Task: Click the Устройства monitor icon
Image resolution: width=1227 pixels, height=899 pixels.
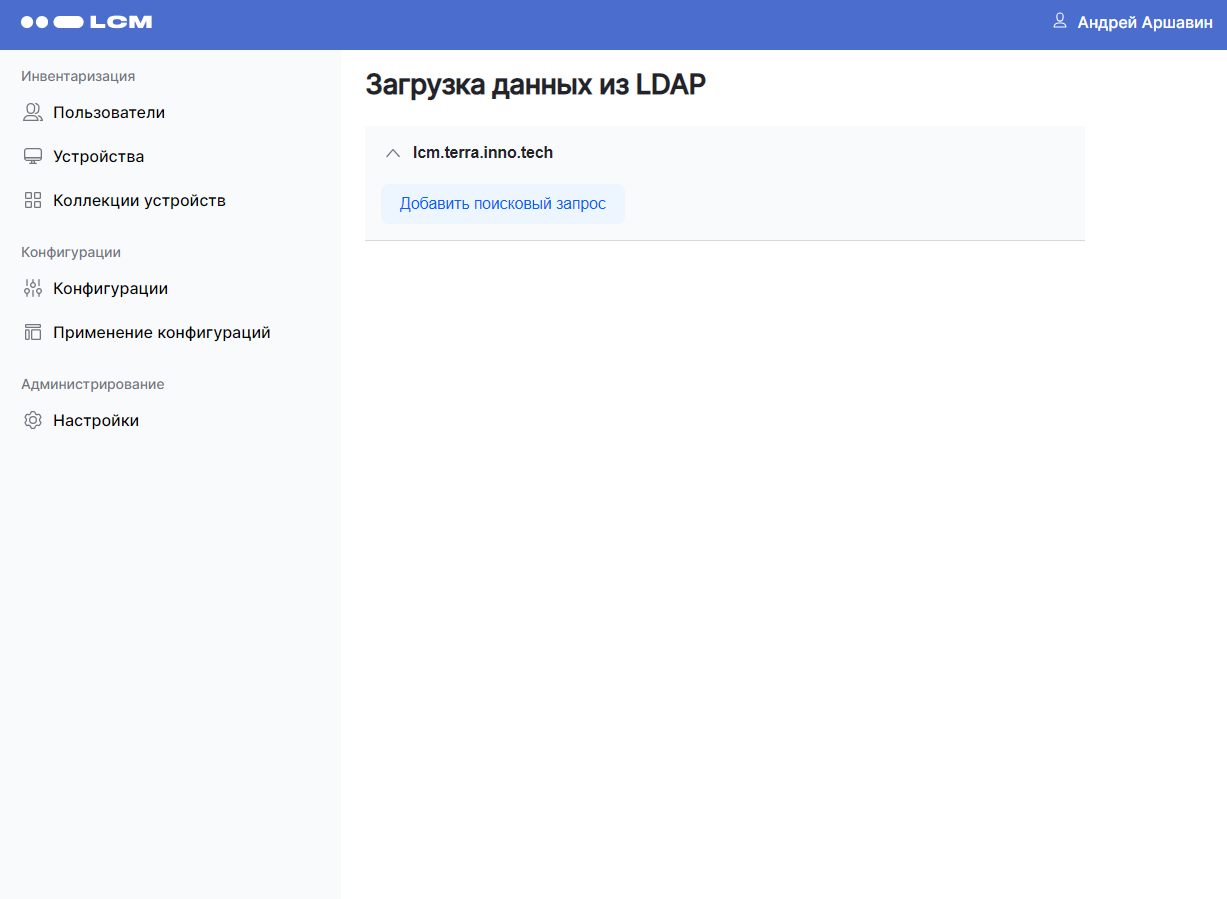Action: click(x=31, y=156)
